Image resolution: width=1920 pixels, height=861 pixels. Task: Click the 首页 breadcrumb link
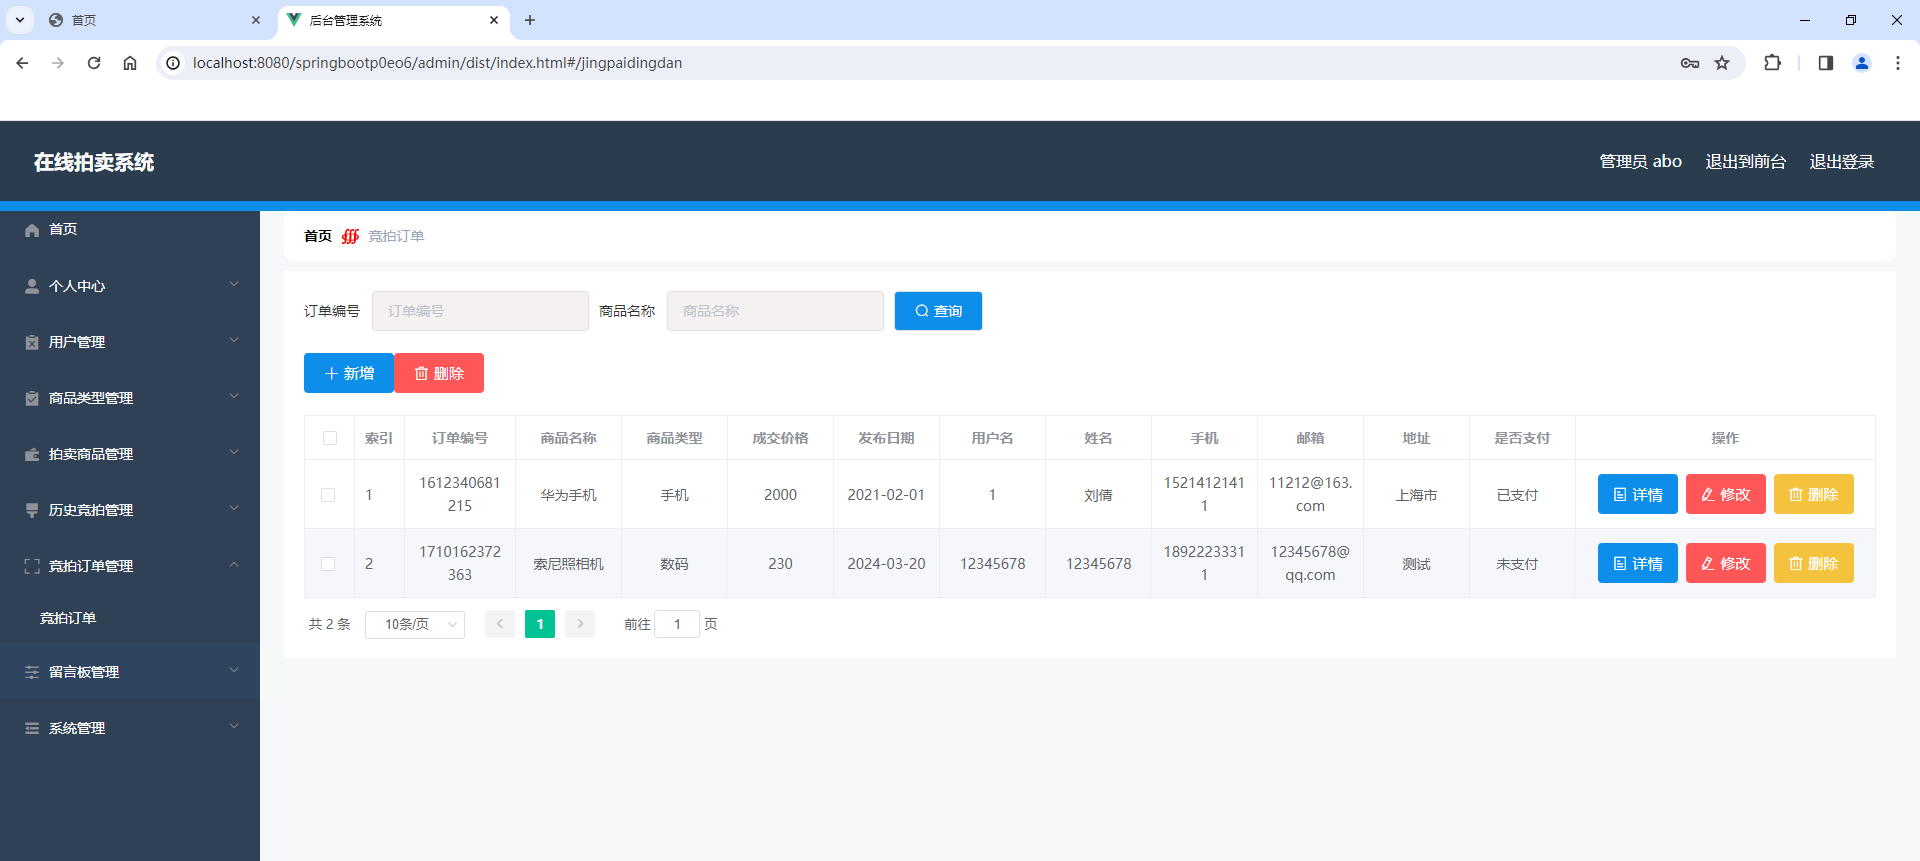(318, 236)
